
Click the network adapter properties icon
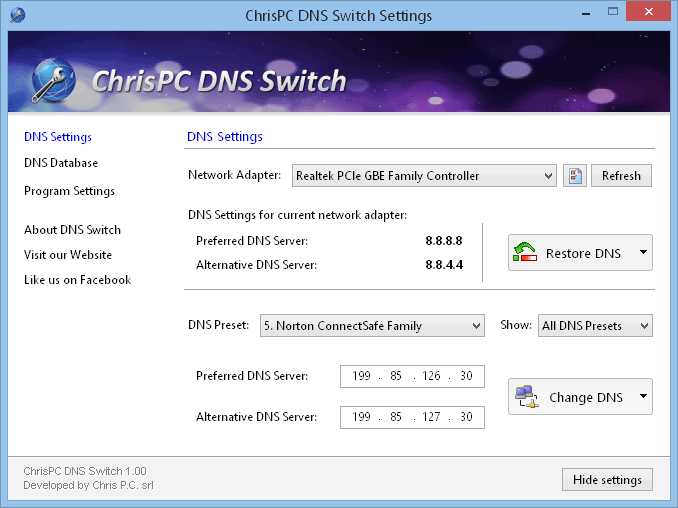coord(574,176)
